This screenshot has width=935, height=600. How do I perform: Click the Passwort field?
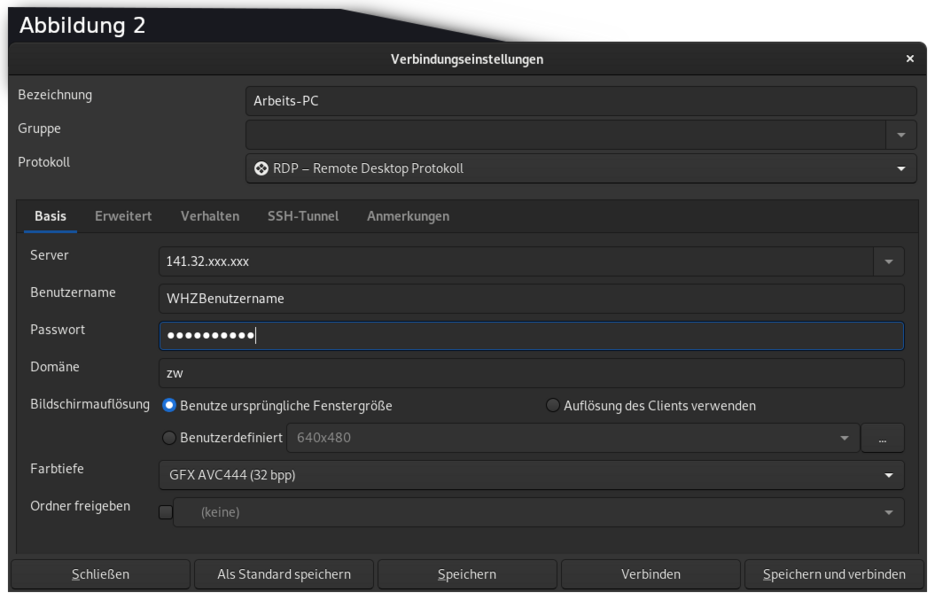(x=531, y=336)
